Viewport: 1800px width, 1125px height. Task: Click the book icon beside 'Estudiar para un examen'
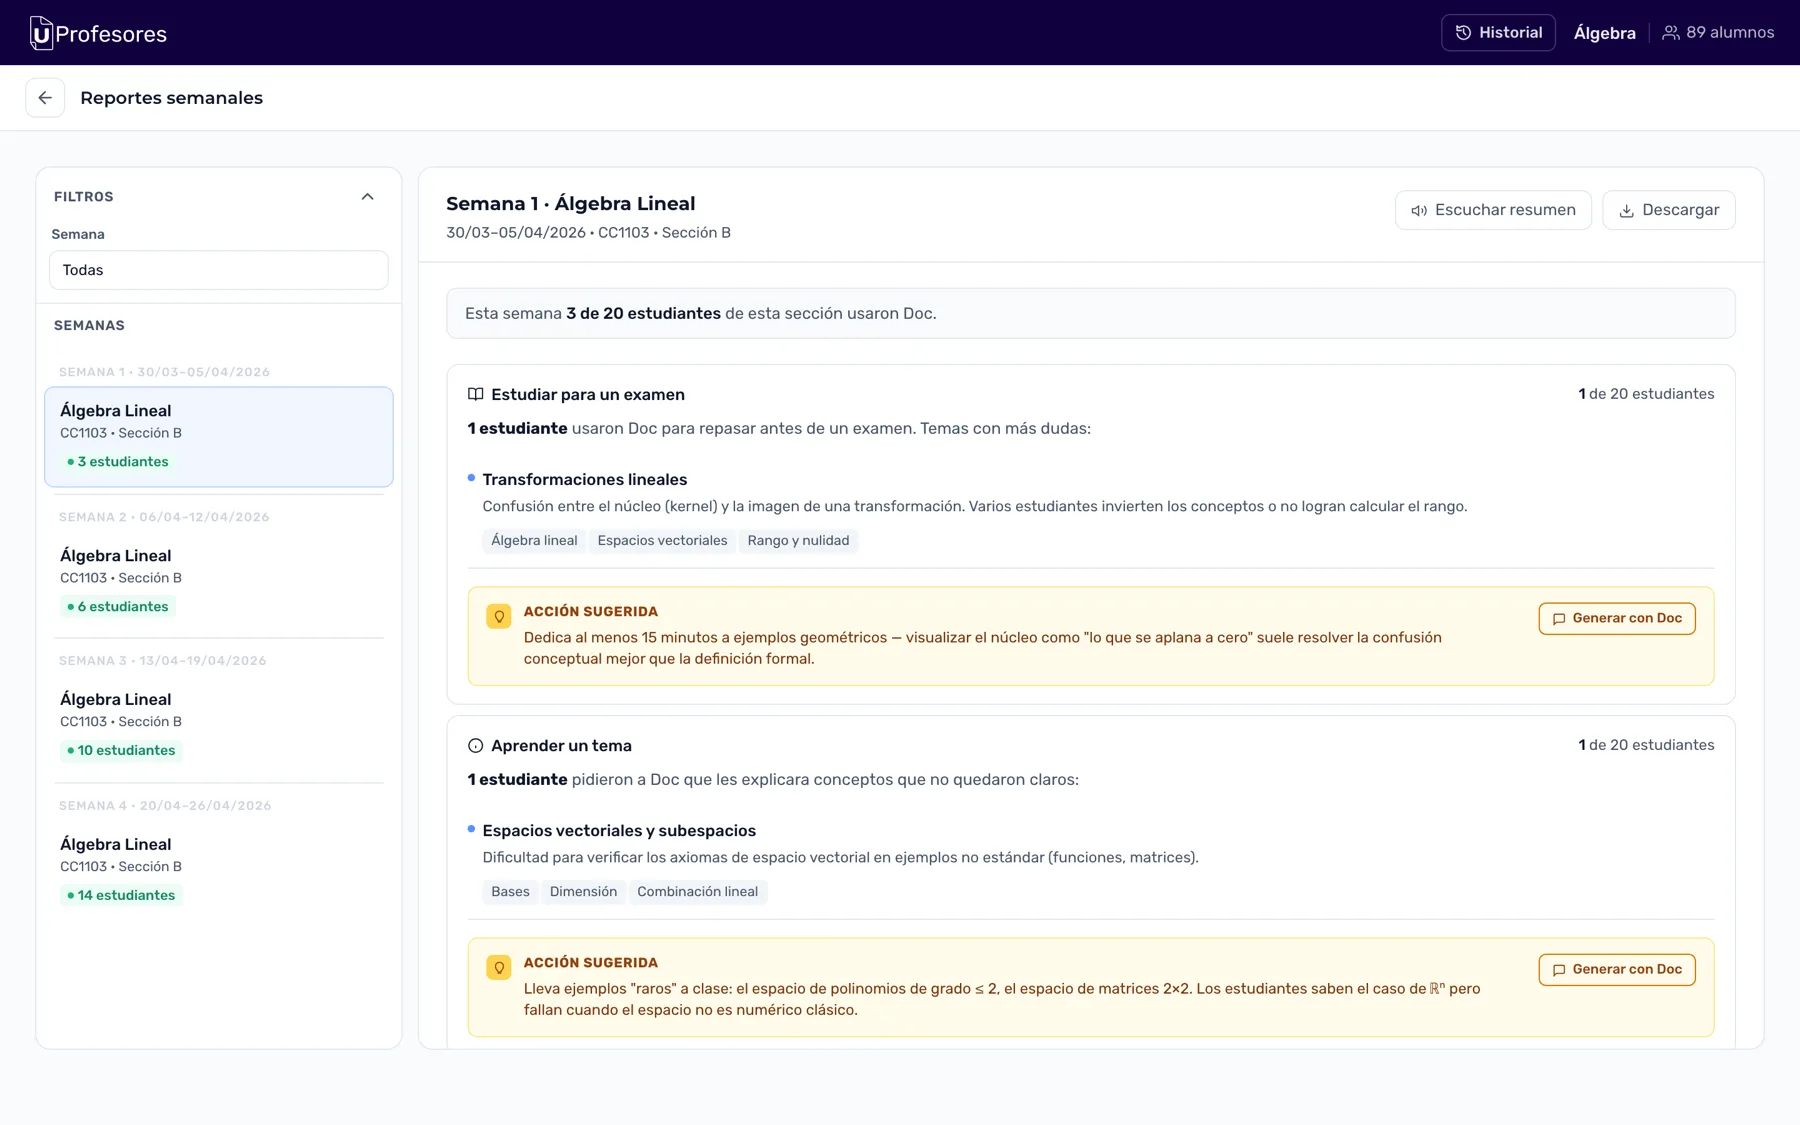(476, 395)
